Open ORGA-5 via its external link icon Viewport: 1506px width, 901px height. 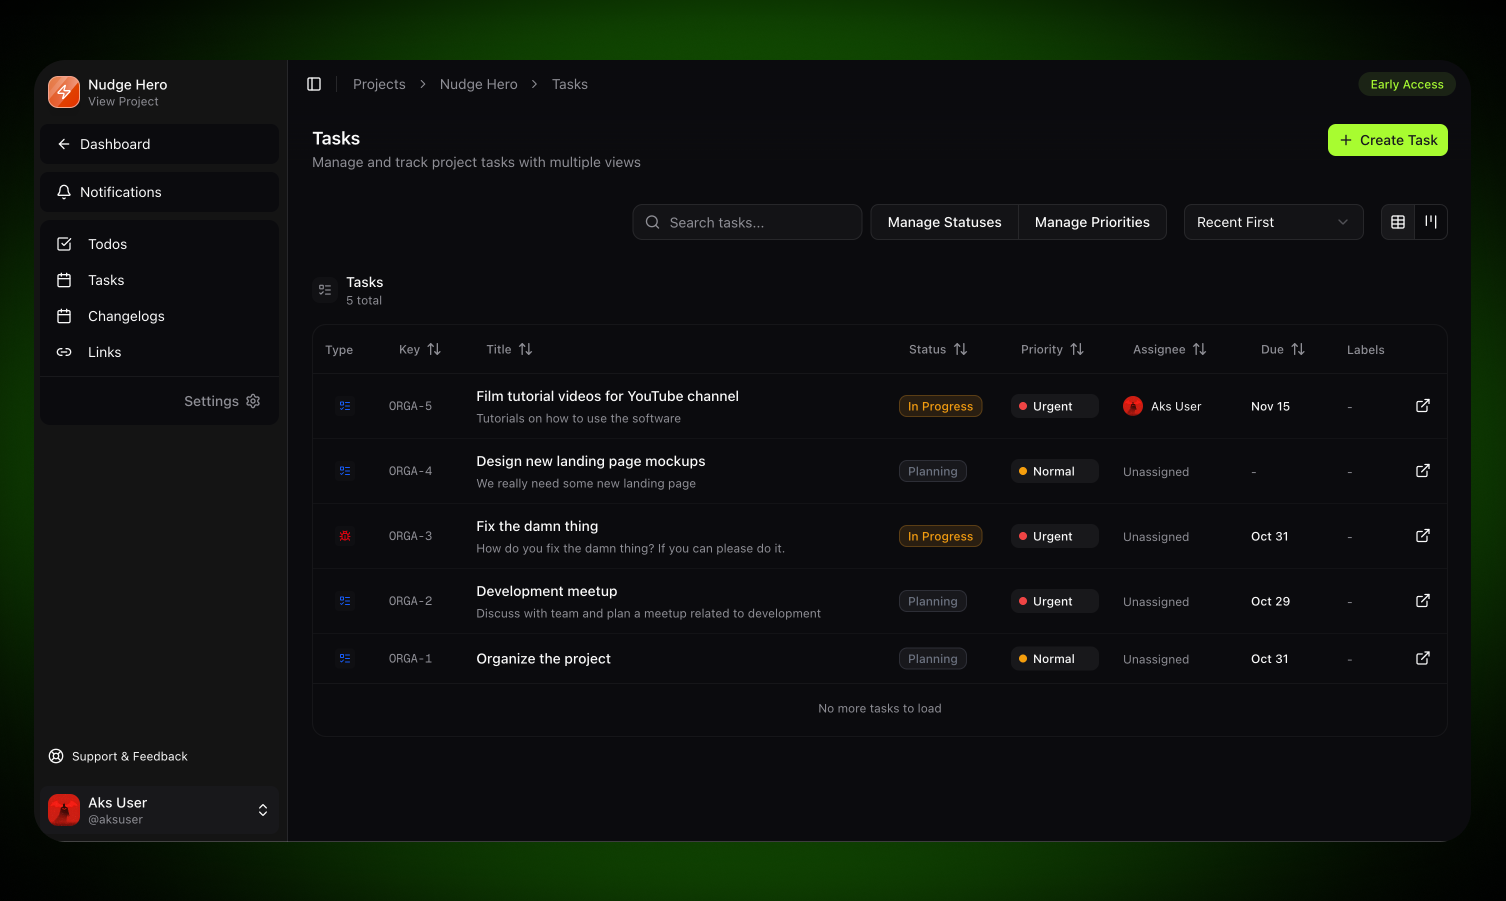pos(1422,406)
